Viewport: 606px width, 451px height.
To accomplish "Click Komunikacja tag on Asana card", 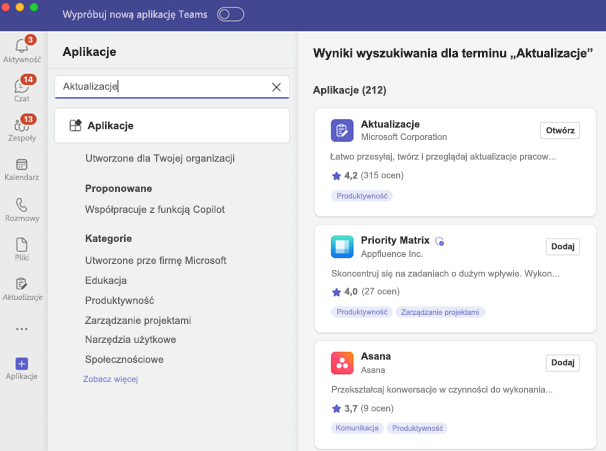I will click(357, 428).
